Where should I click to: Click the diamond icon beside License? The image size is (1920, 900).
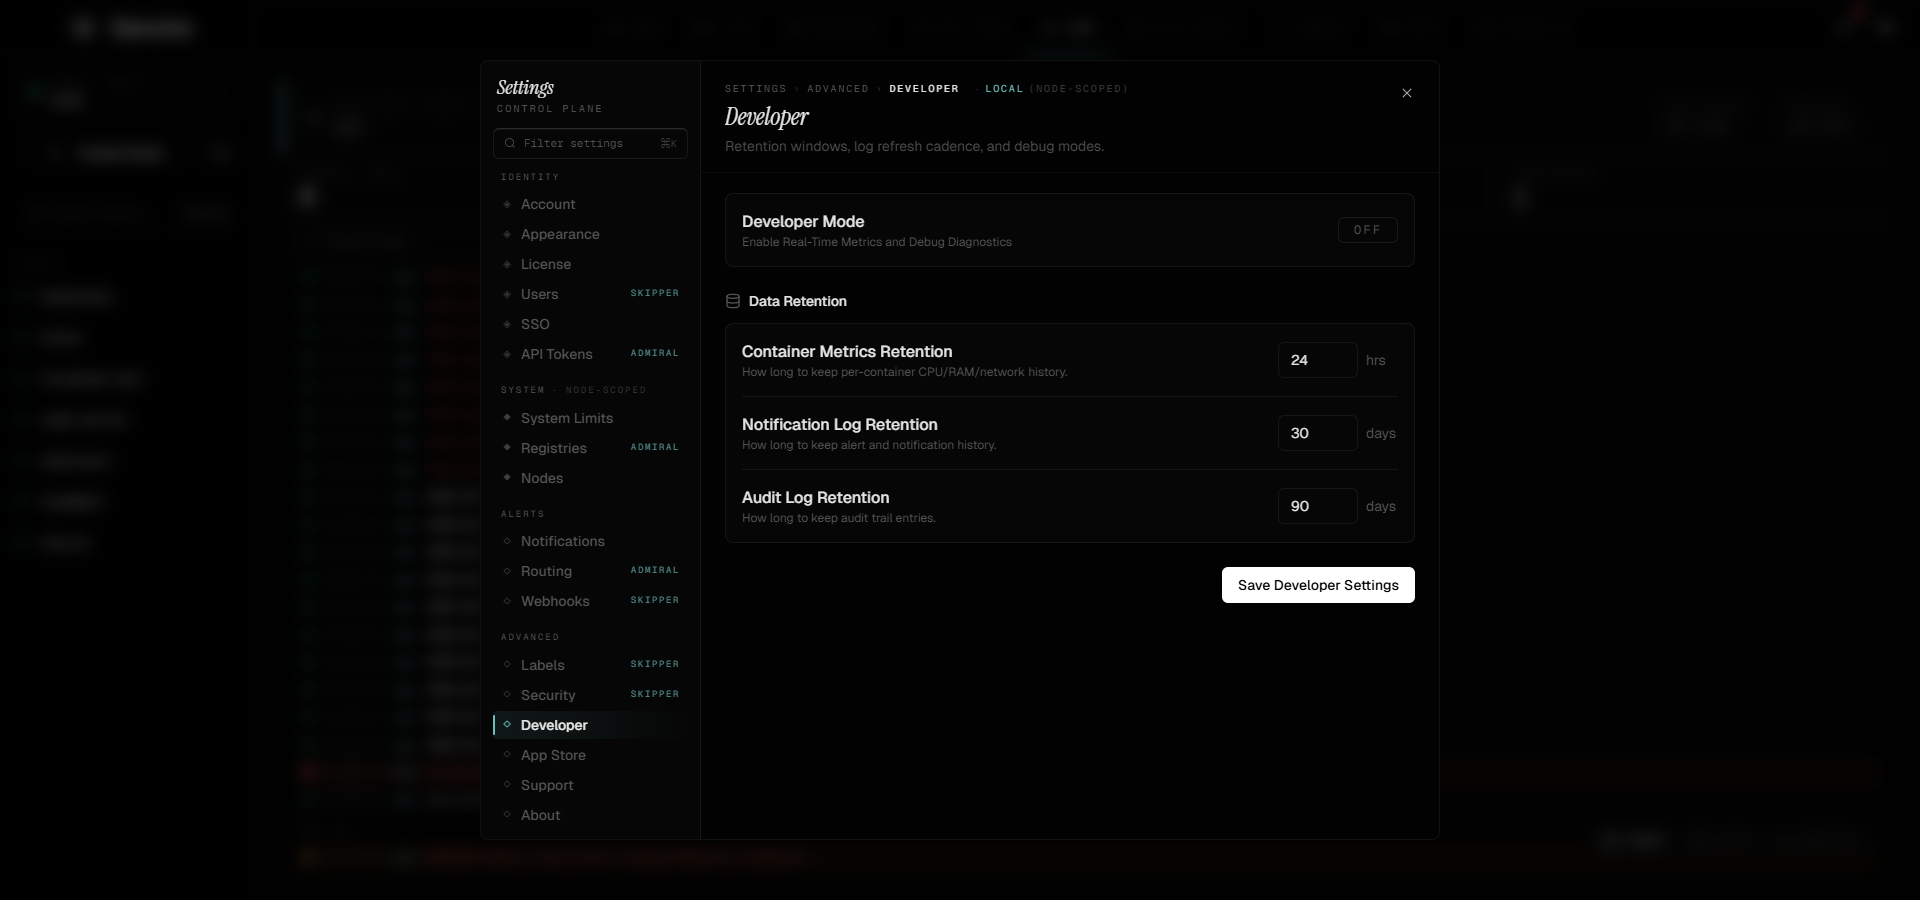point(507,264)
